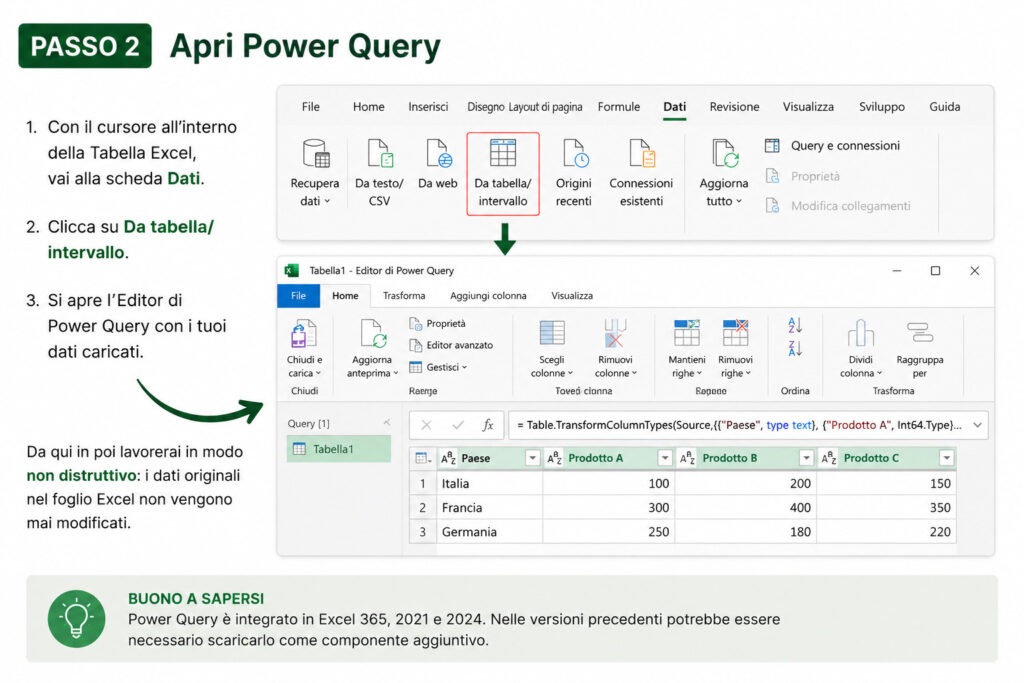Open the Recupera dati dropdown arrow

click(327, 201)
